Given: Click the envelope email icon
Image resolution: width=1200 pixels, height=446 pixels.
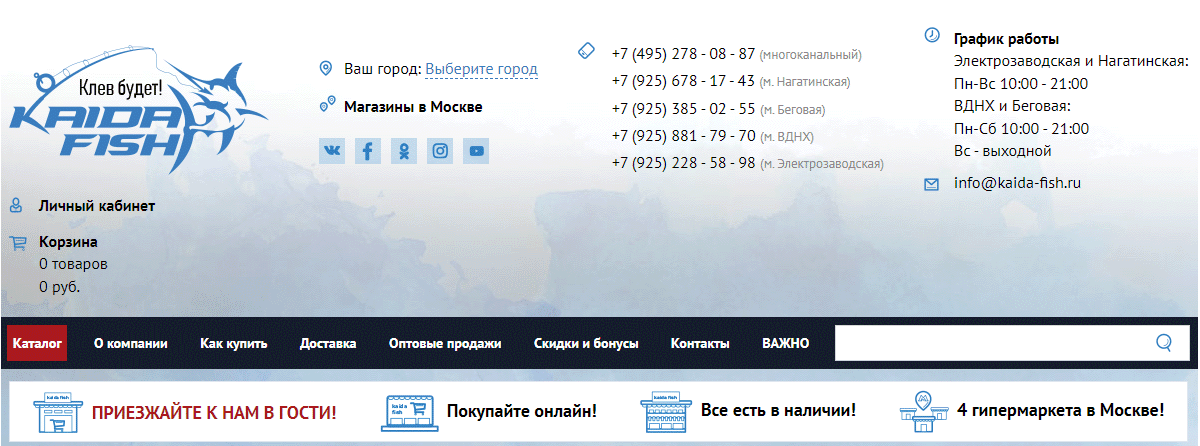Looking at the screenshot, I should tap(932, 184).
